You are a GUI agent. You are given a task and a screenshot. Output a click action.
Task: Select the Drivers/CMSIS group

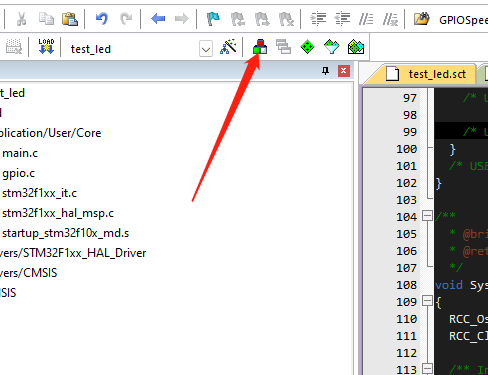click(29, 273)
